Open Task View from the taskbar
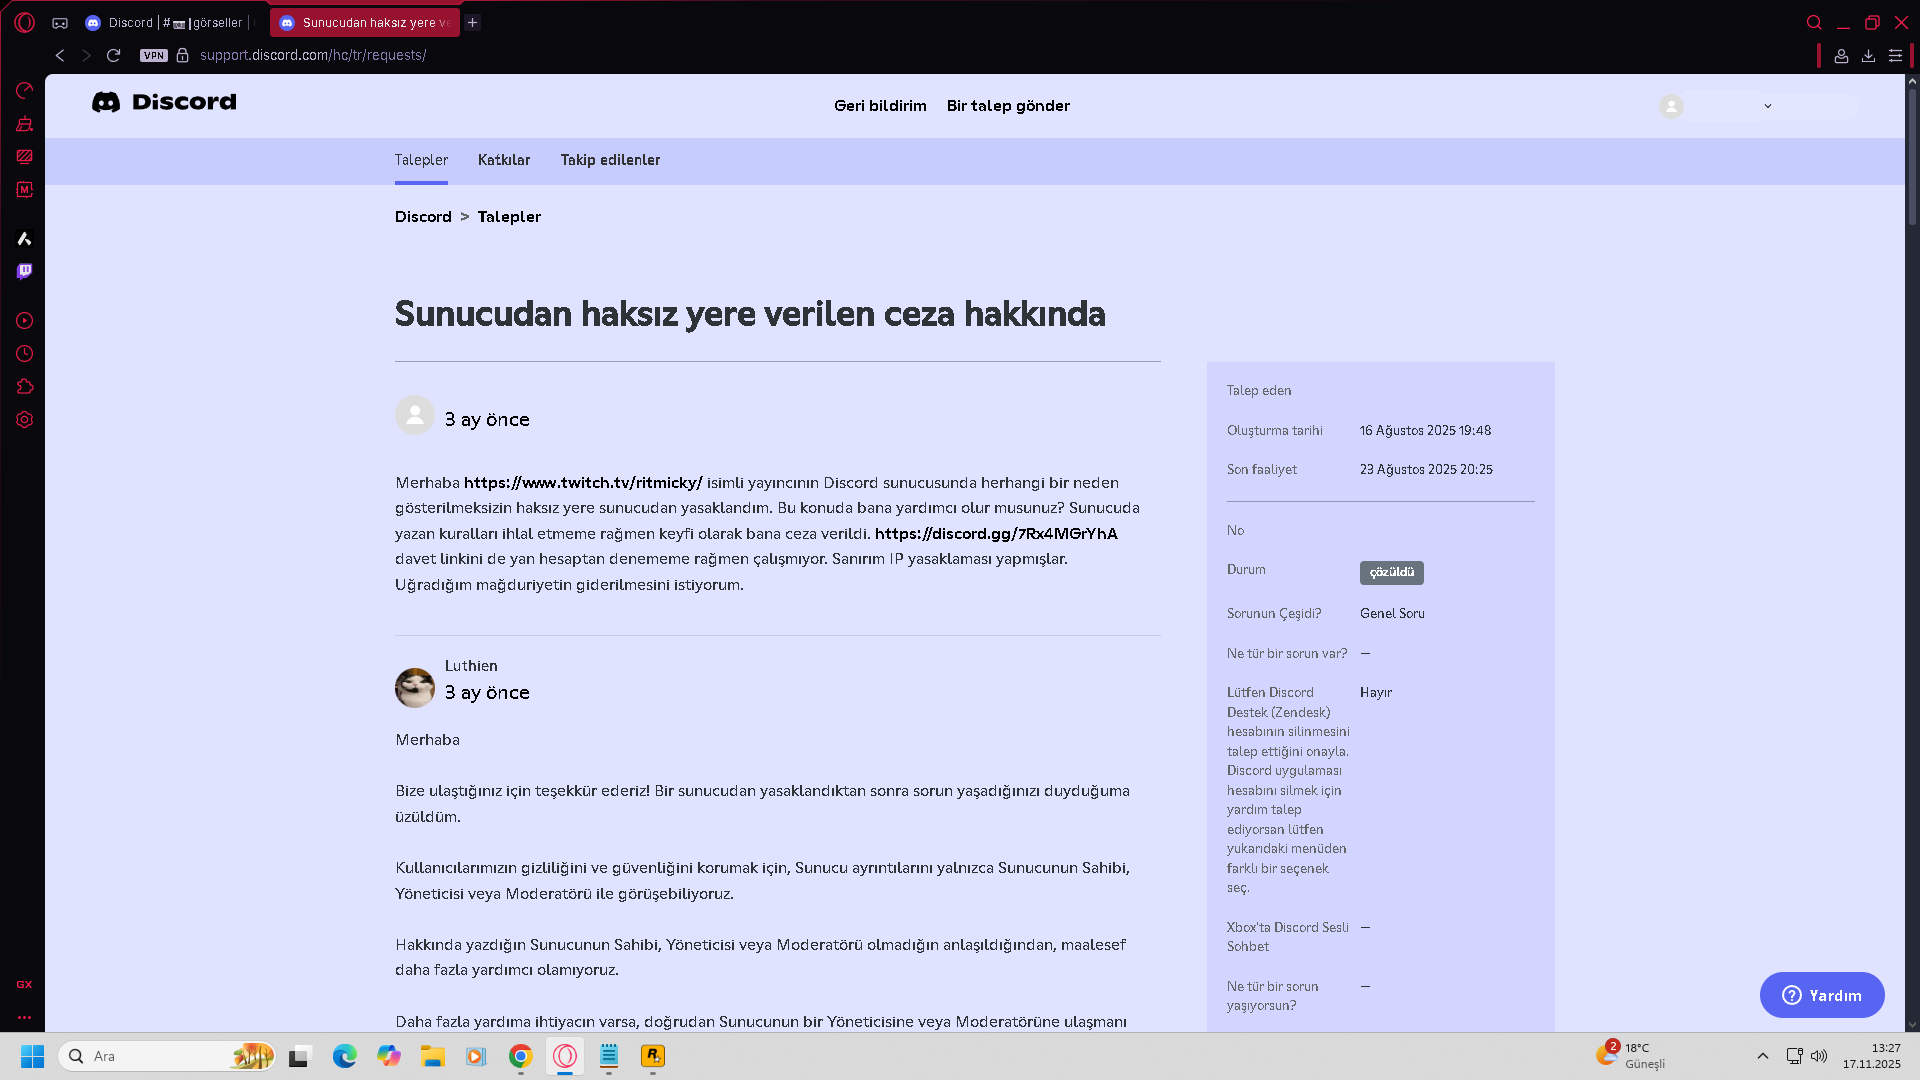Viewport: 1920px width, 1080px height. (300, 1056)
